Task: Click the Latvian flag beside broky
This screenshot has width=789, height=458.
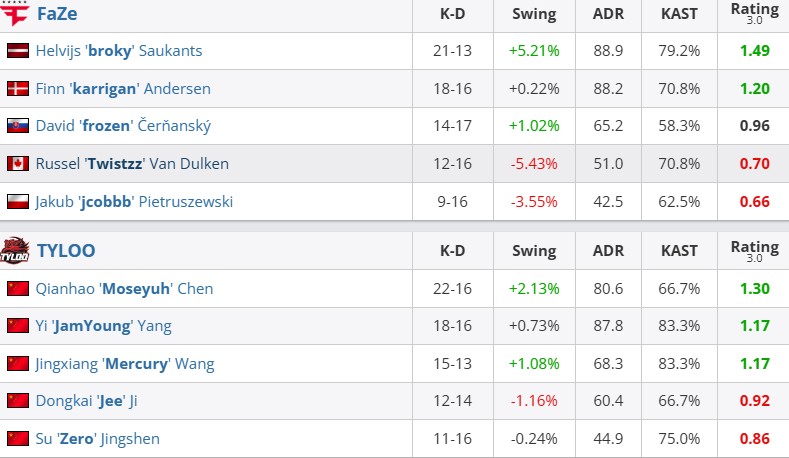Action: (18, 51)
